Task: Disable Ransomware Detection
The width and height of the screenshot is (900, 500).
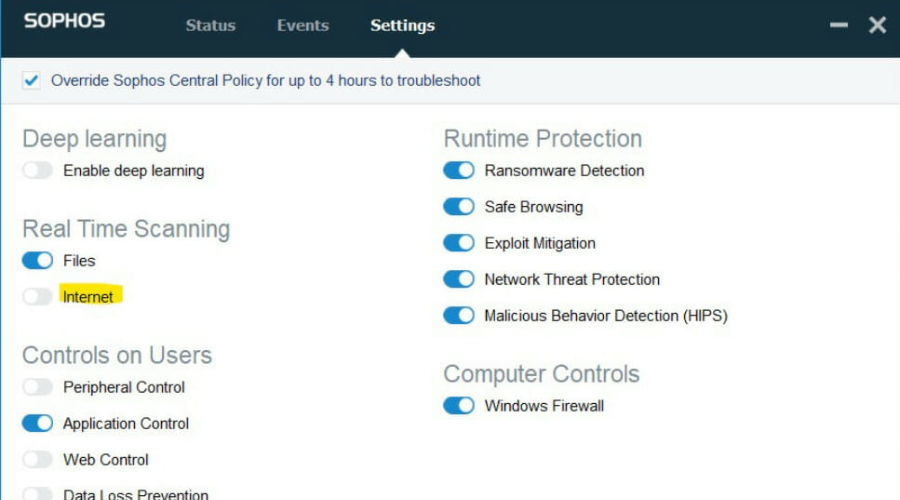Action: coord(459,170)
